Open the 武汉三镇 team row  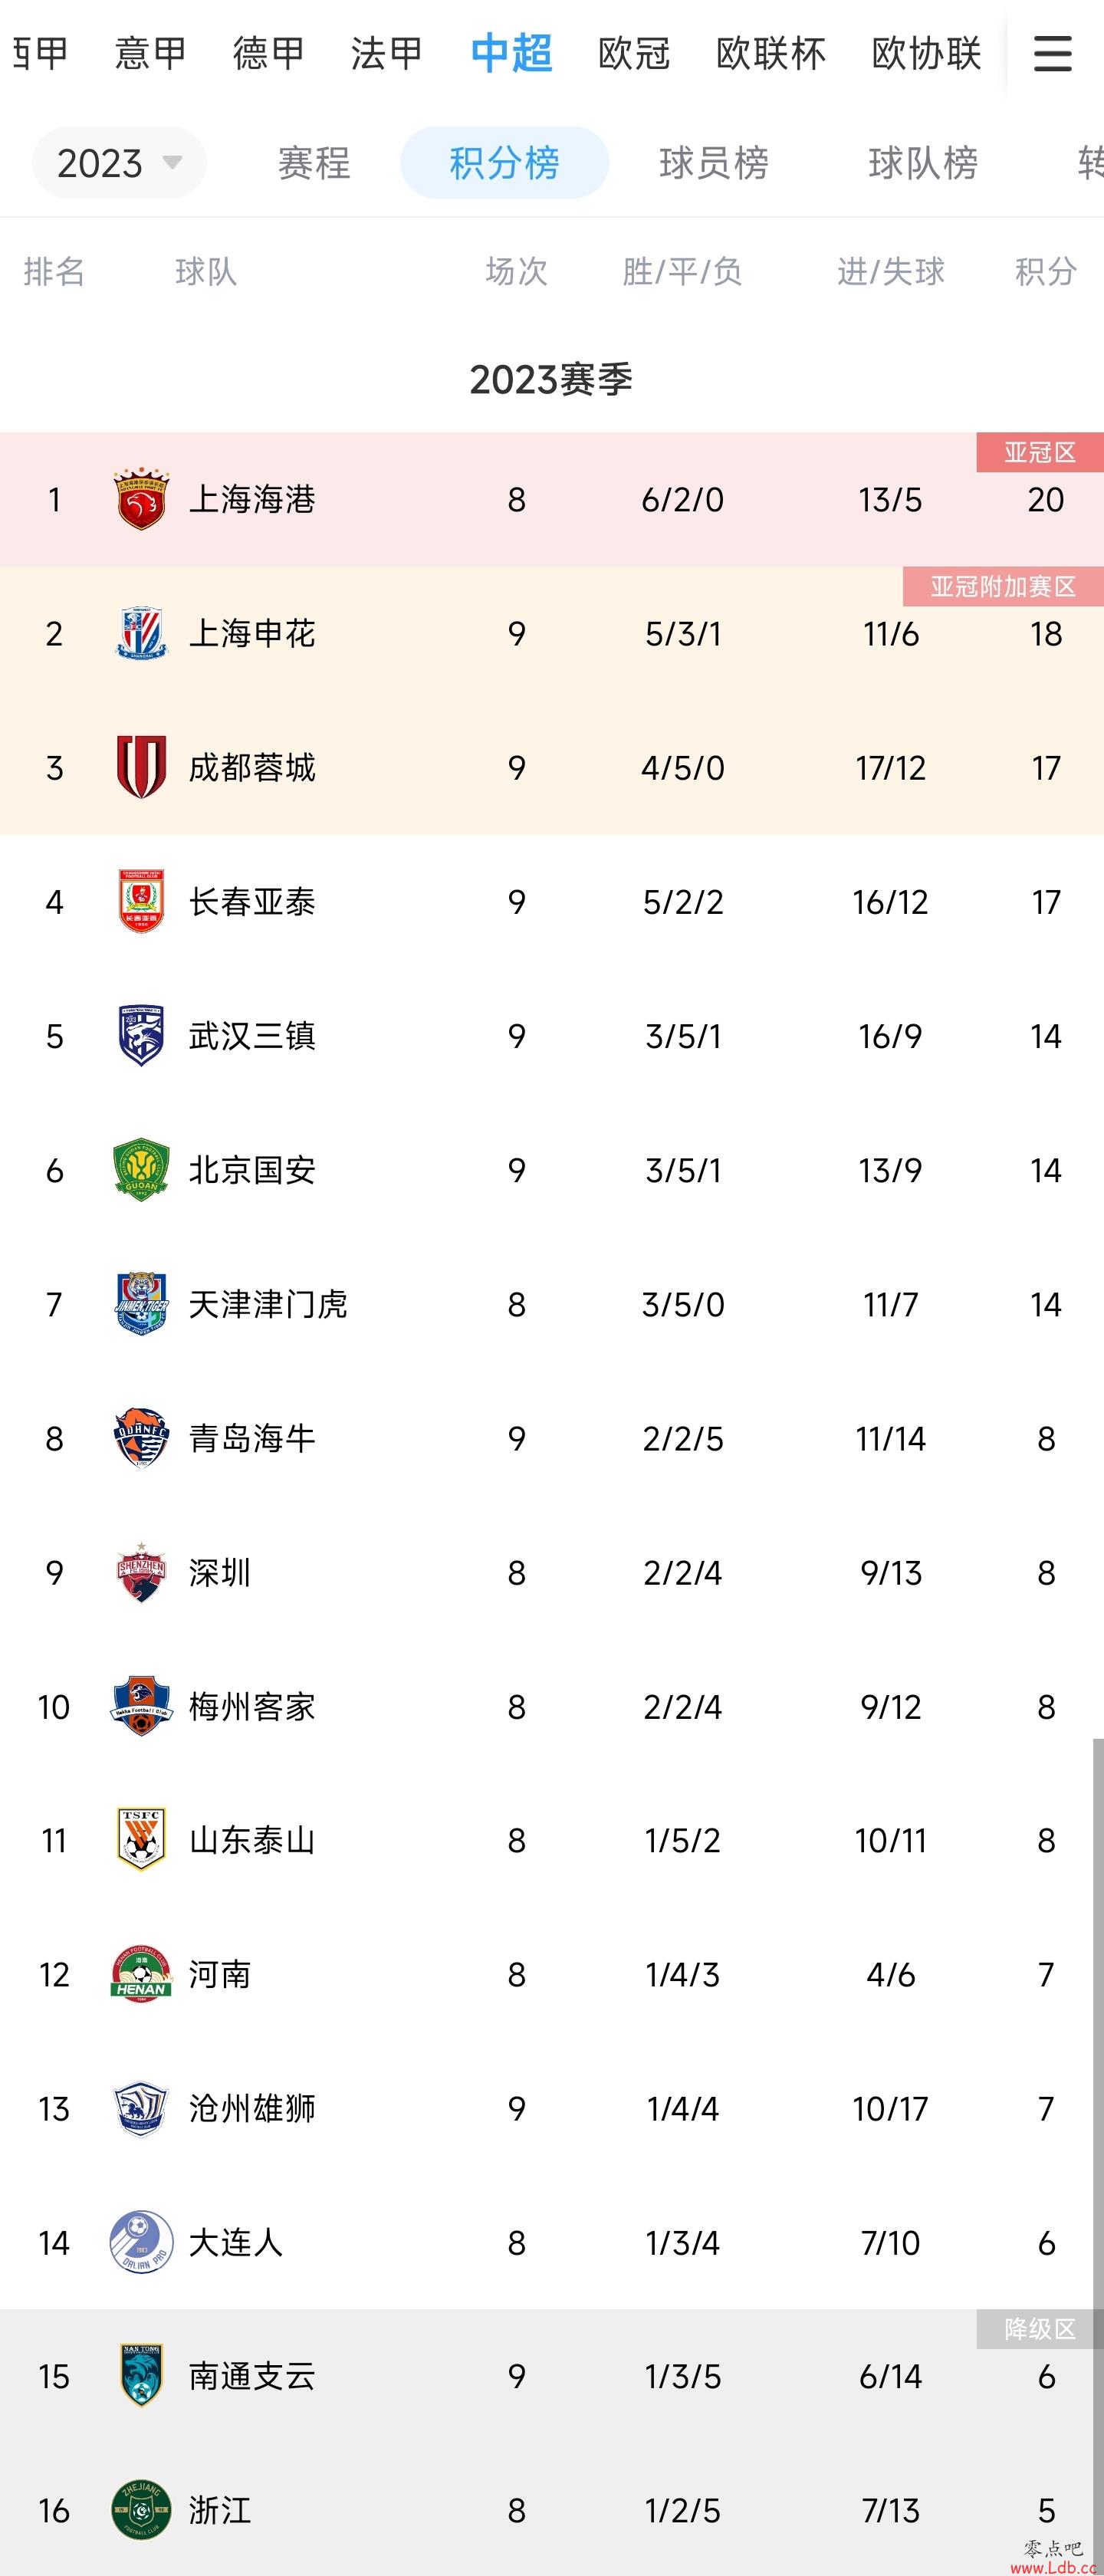[x=552, y=1036]
